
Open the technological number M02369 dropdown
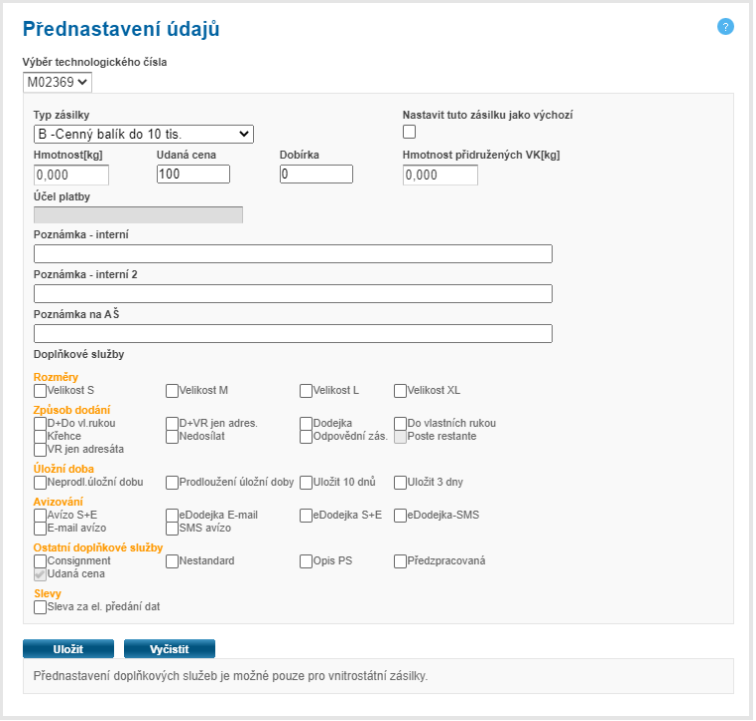pyautogui.click(x=57, y=82)
